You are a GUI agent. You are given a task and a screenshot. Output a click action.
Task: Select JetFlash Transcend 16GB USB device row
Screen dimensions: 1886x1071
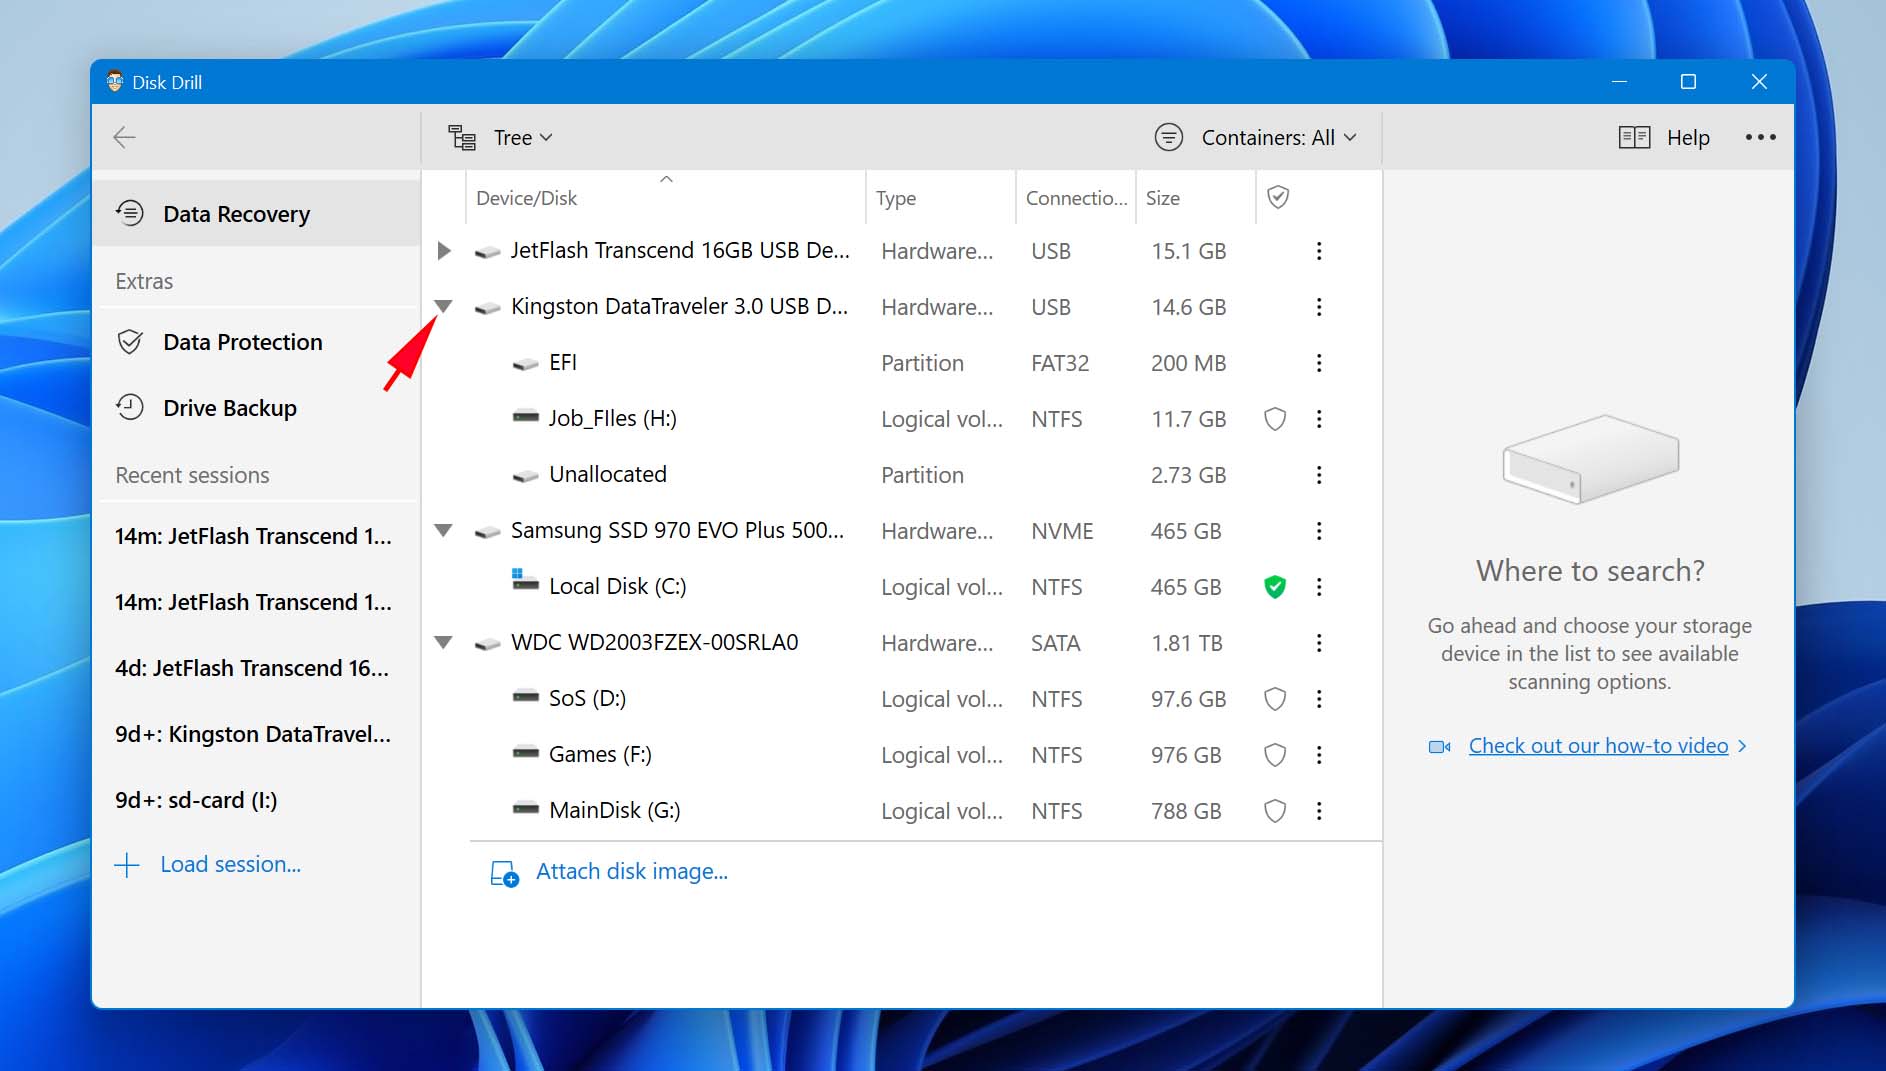902,251
